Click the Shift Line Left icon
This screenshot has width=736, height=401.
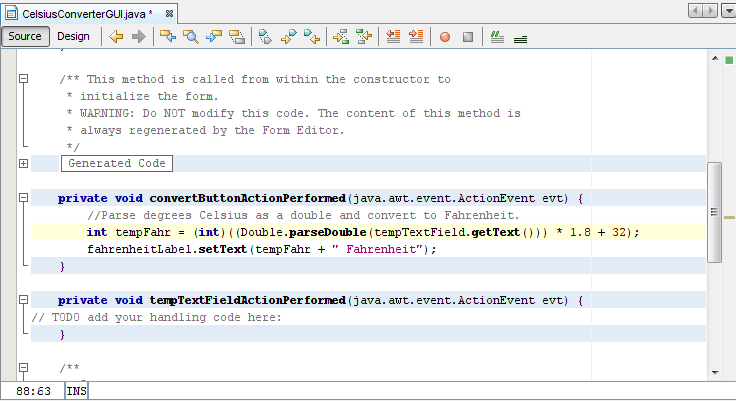[393, 37]
